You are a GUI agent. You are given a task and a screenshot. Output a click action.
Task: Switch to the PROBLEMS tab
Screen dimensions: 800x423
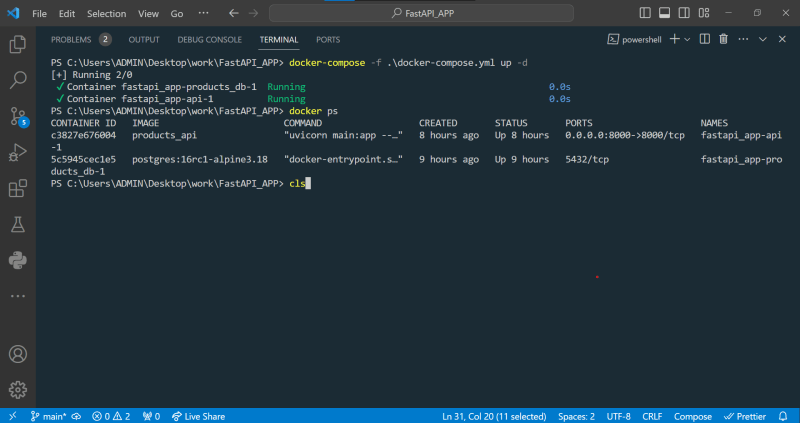click(x=71, y=39)
